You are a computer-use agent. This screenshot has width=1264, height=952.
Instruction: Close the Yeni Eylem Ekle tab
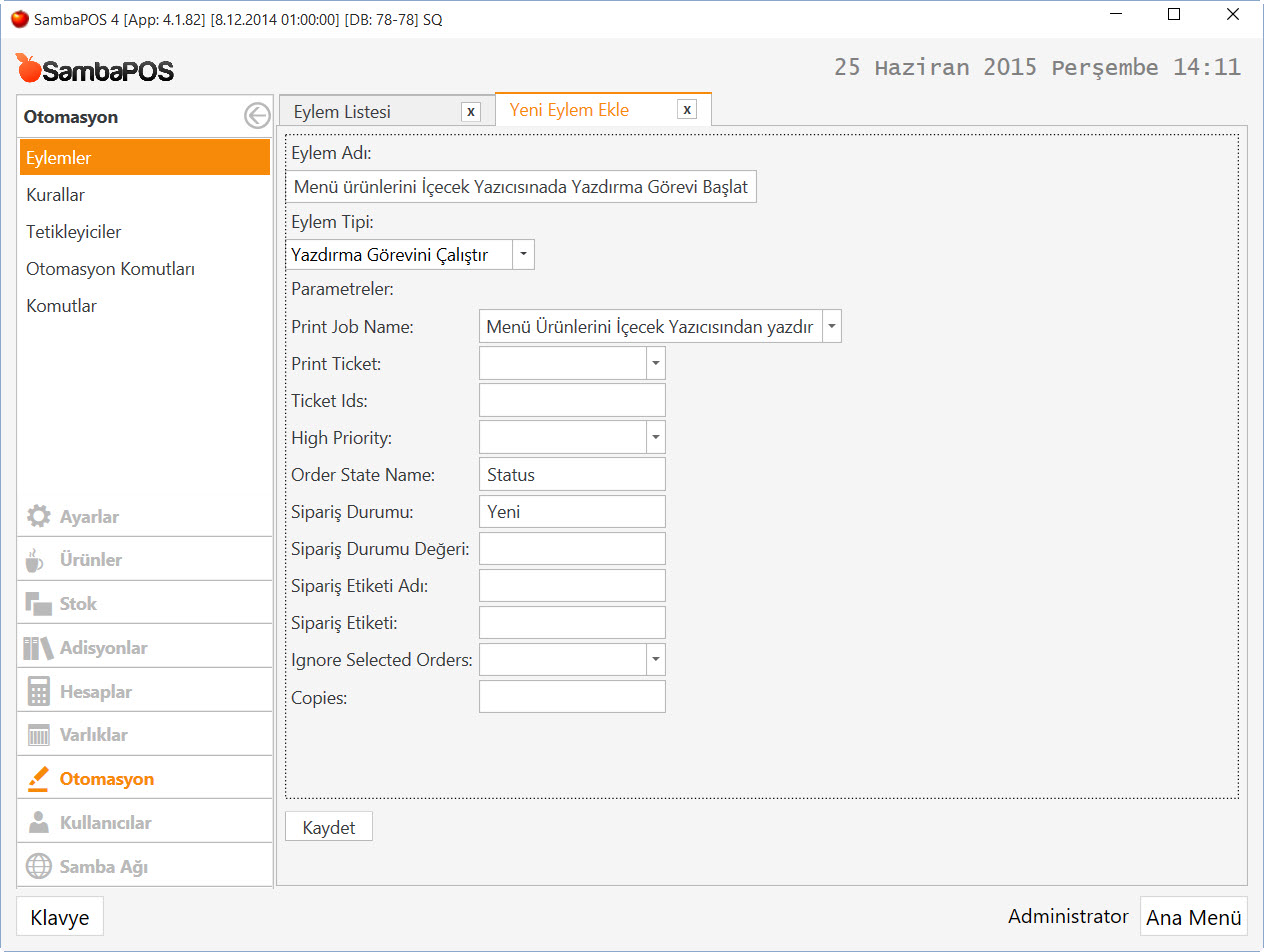[687, 110]
